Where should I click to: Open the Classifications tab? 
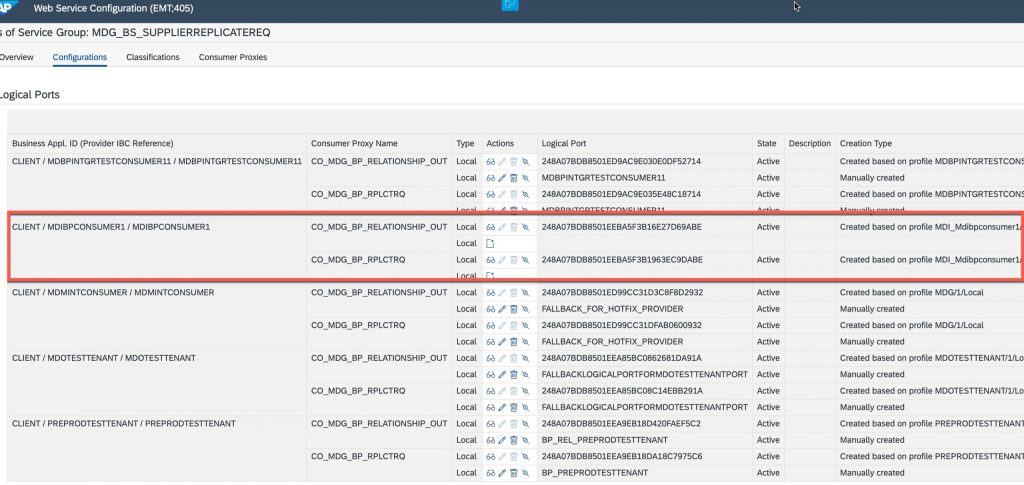[153, 57]
